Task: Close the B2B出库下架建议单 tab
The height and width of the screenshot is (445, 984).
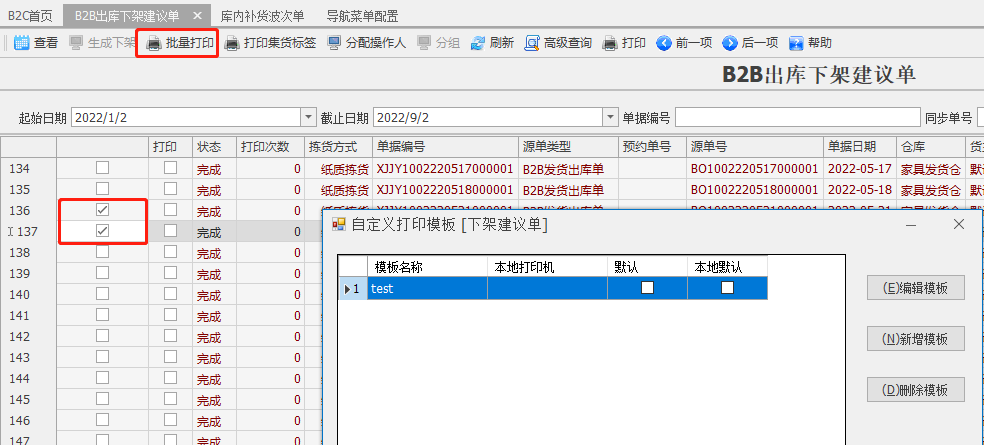Action: tap(197, 16)
